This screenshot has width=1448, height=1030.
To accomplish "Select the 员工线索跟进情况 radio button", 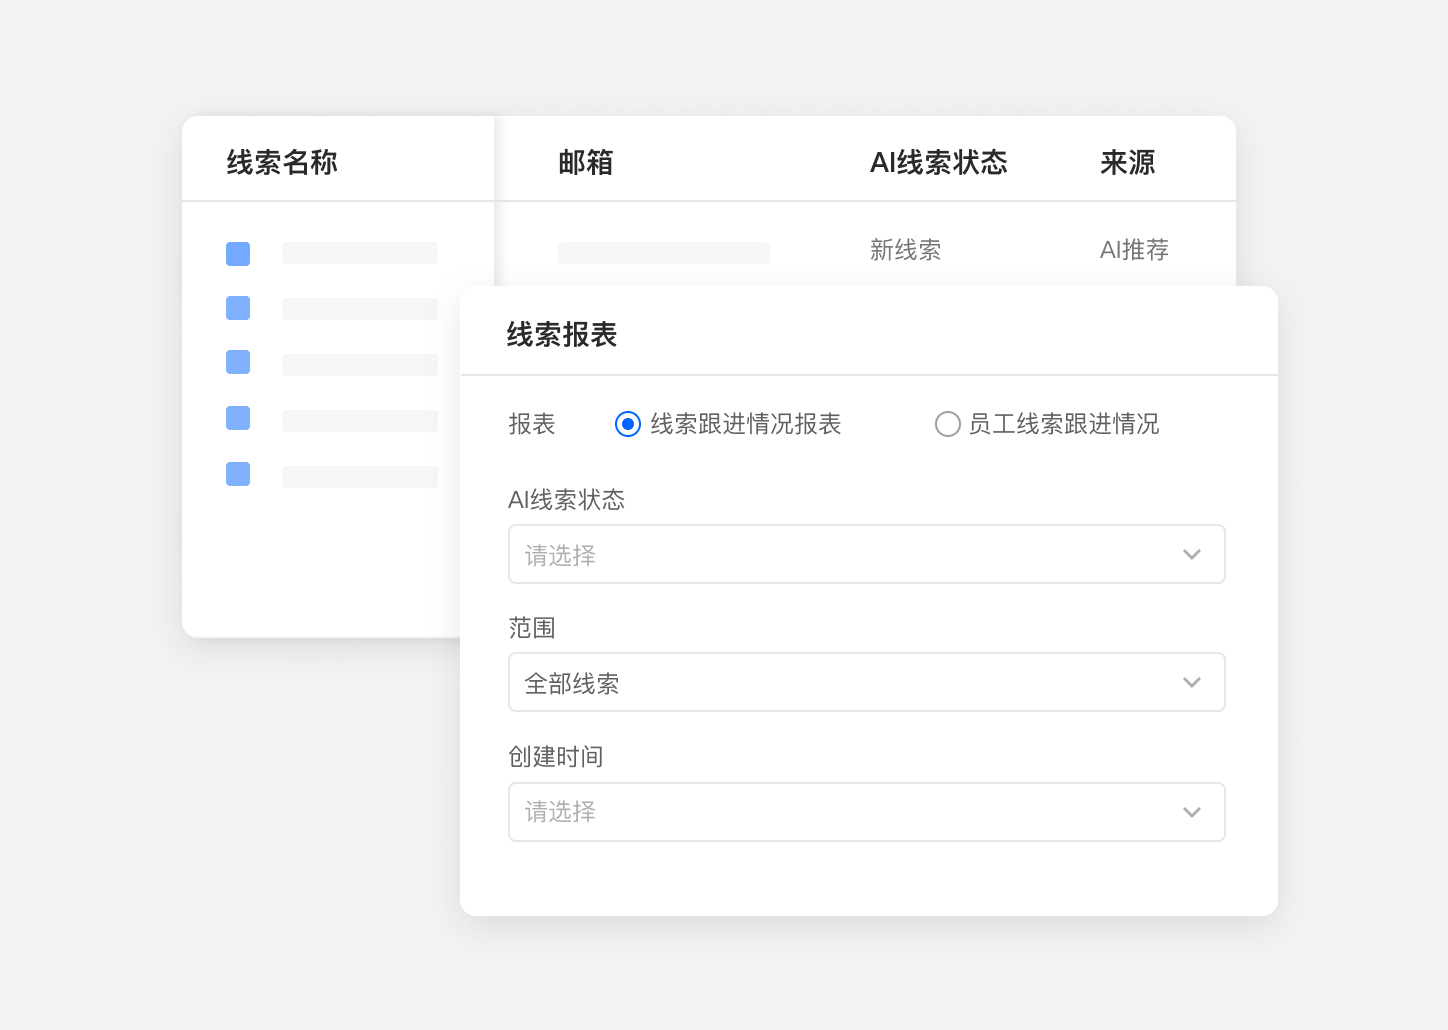I will click(x=947, y=425).
